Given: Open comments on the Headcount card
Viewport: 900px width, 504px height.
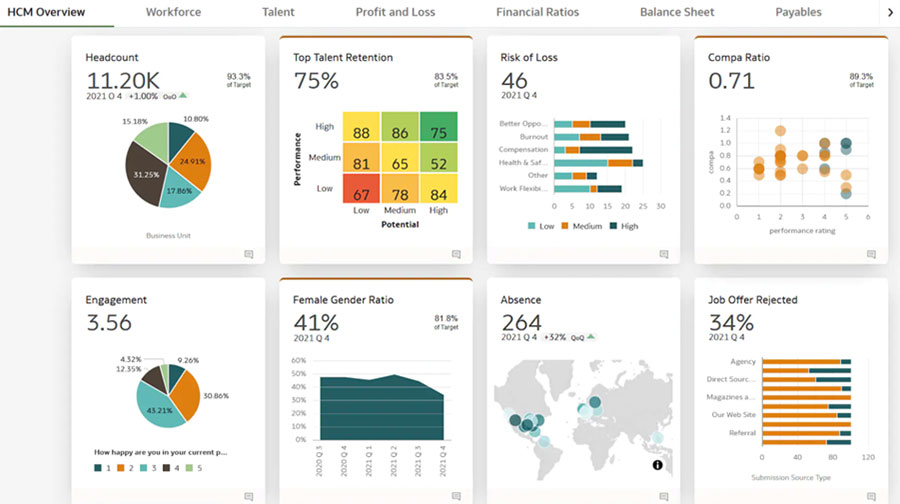Looking at the screenshot, I should [249, 255].
